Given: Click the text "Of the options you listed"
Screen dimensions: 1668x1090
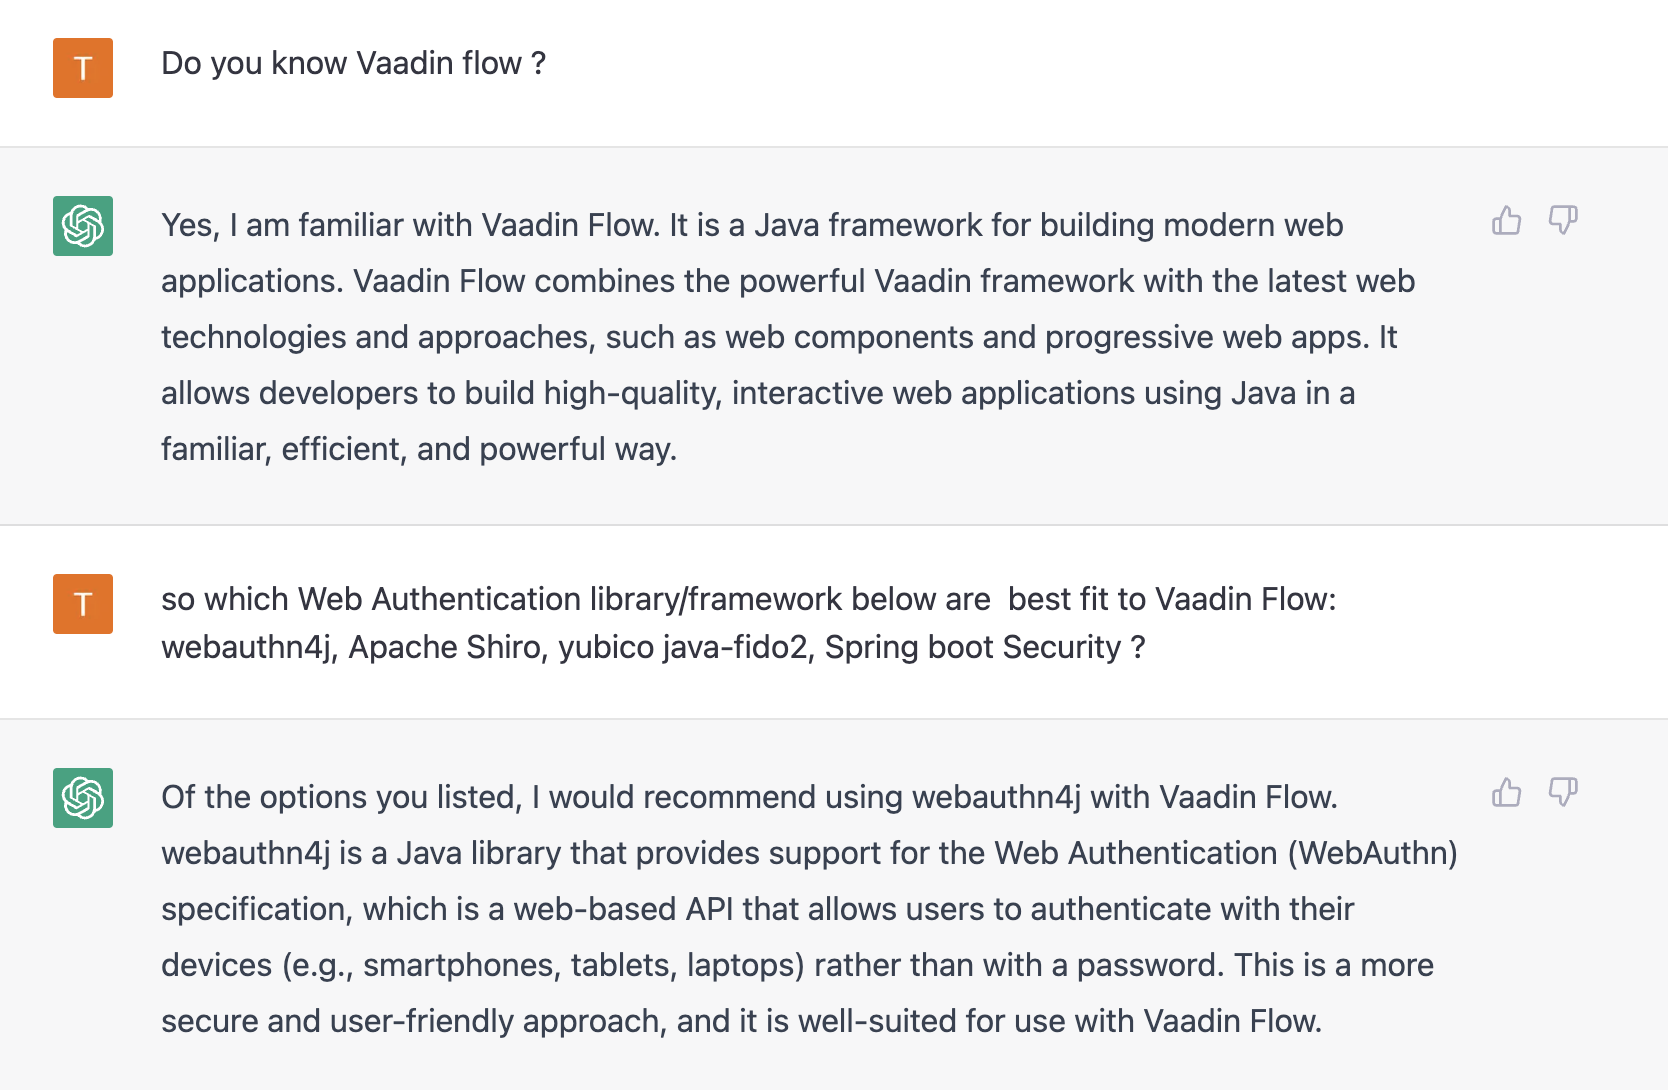Looking at the screenshot, I should 341,797.
